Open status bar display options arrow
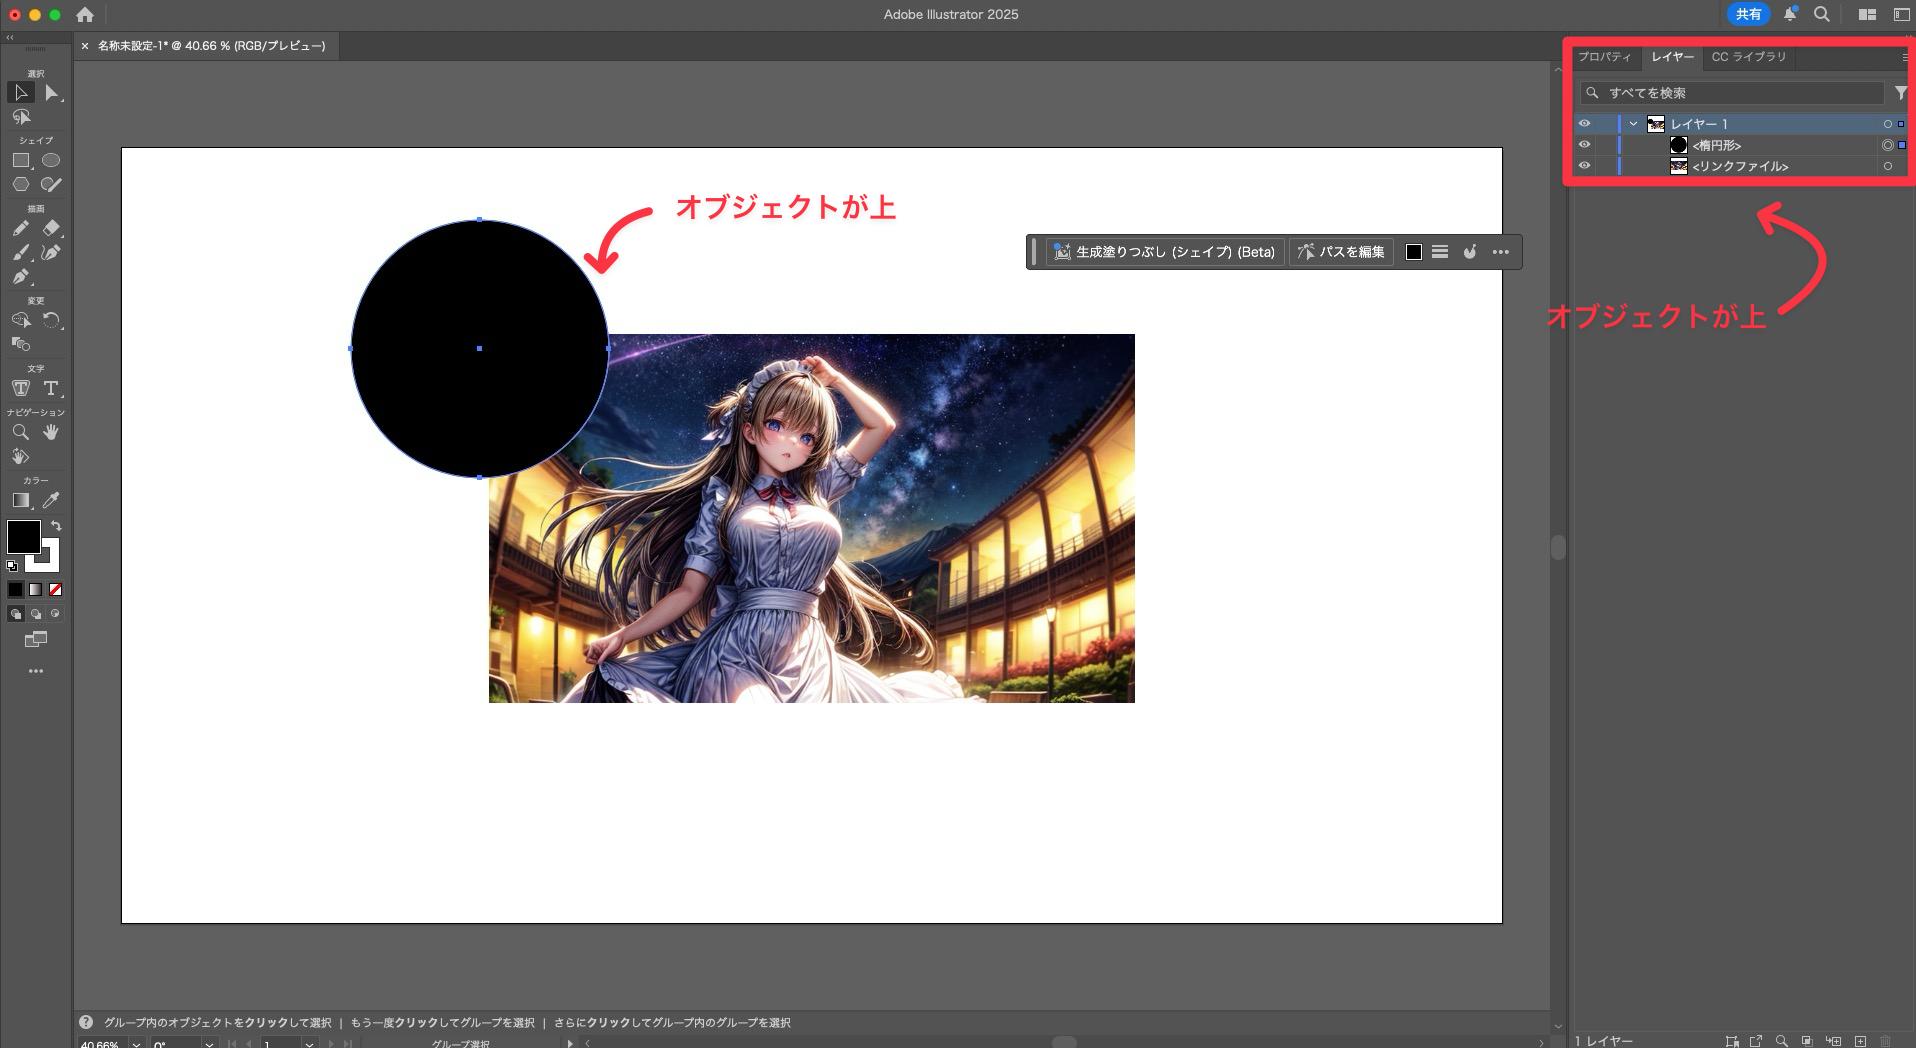Screen dimensions: 1916x1048 (570, 1043)
